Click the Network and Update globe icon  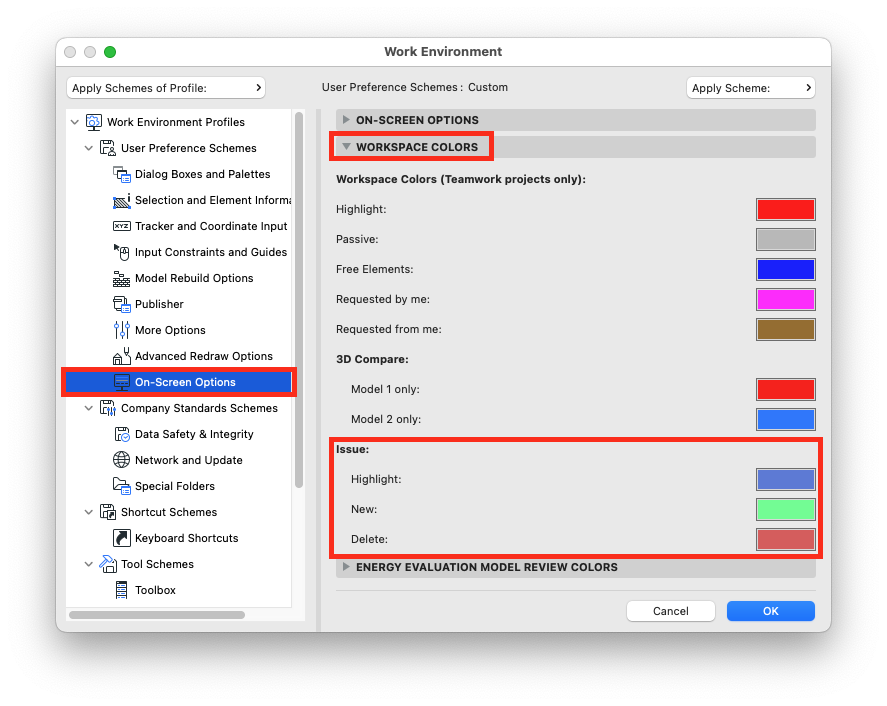[122, 460]
